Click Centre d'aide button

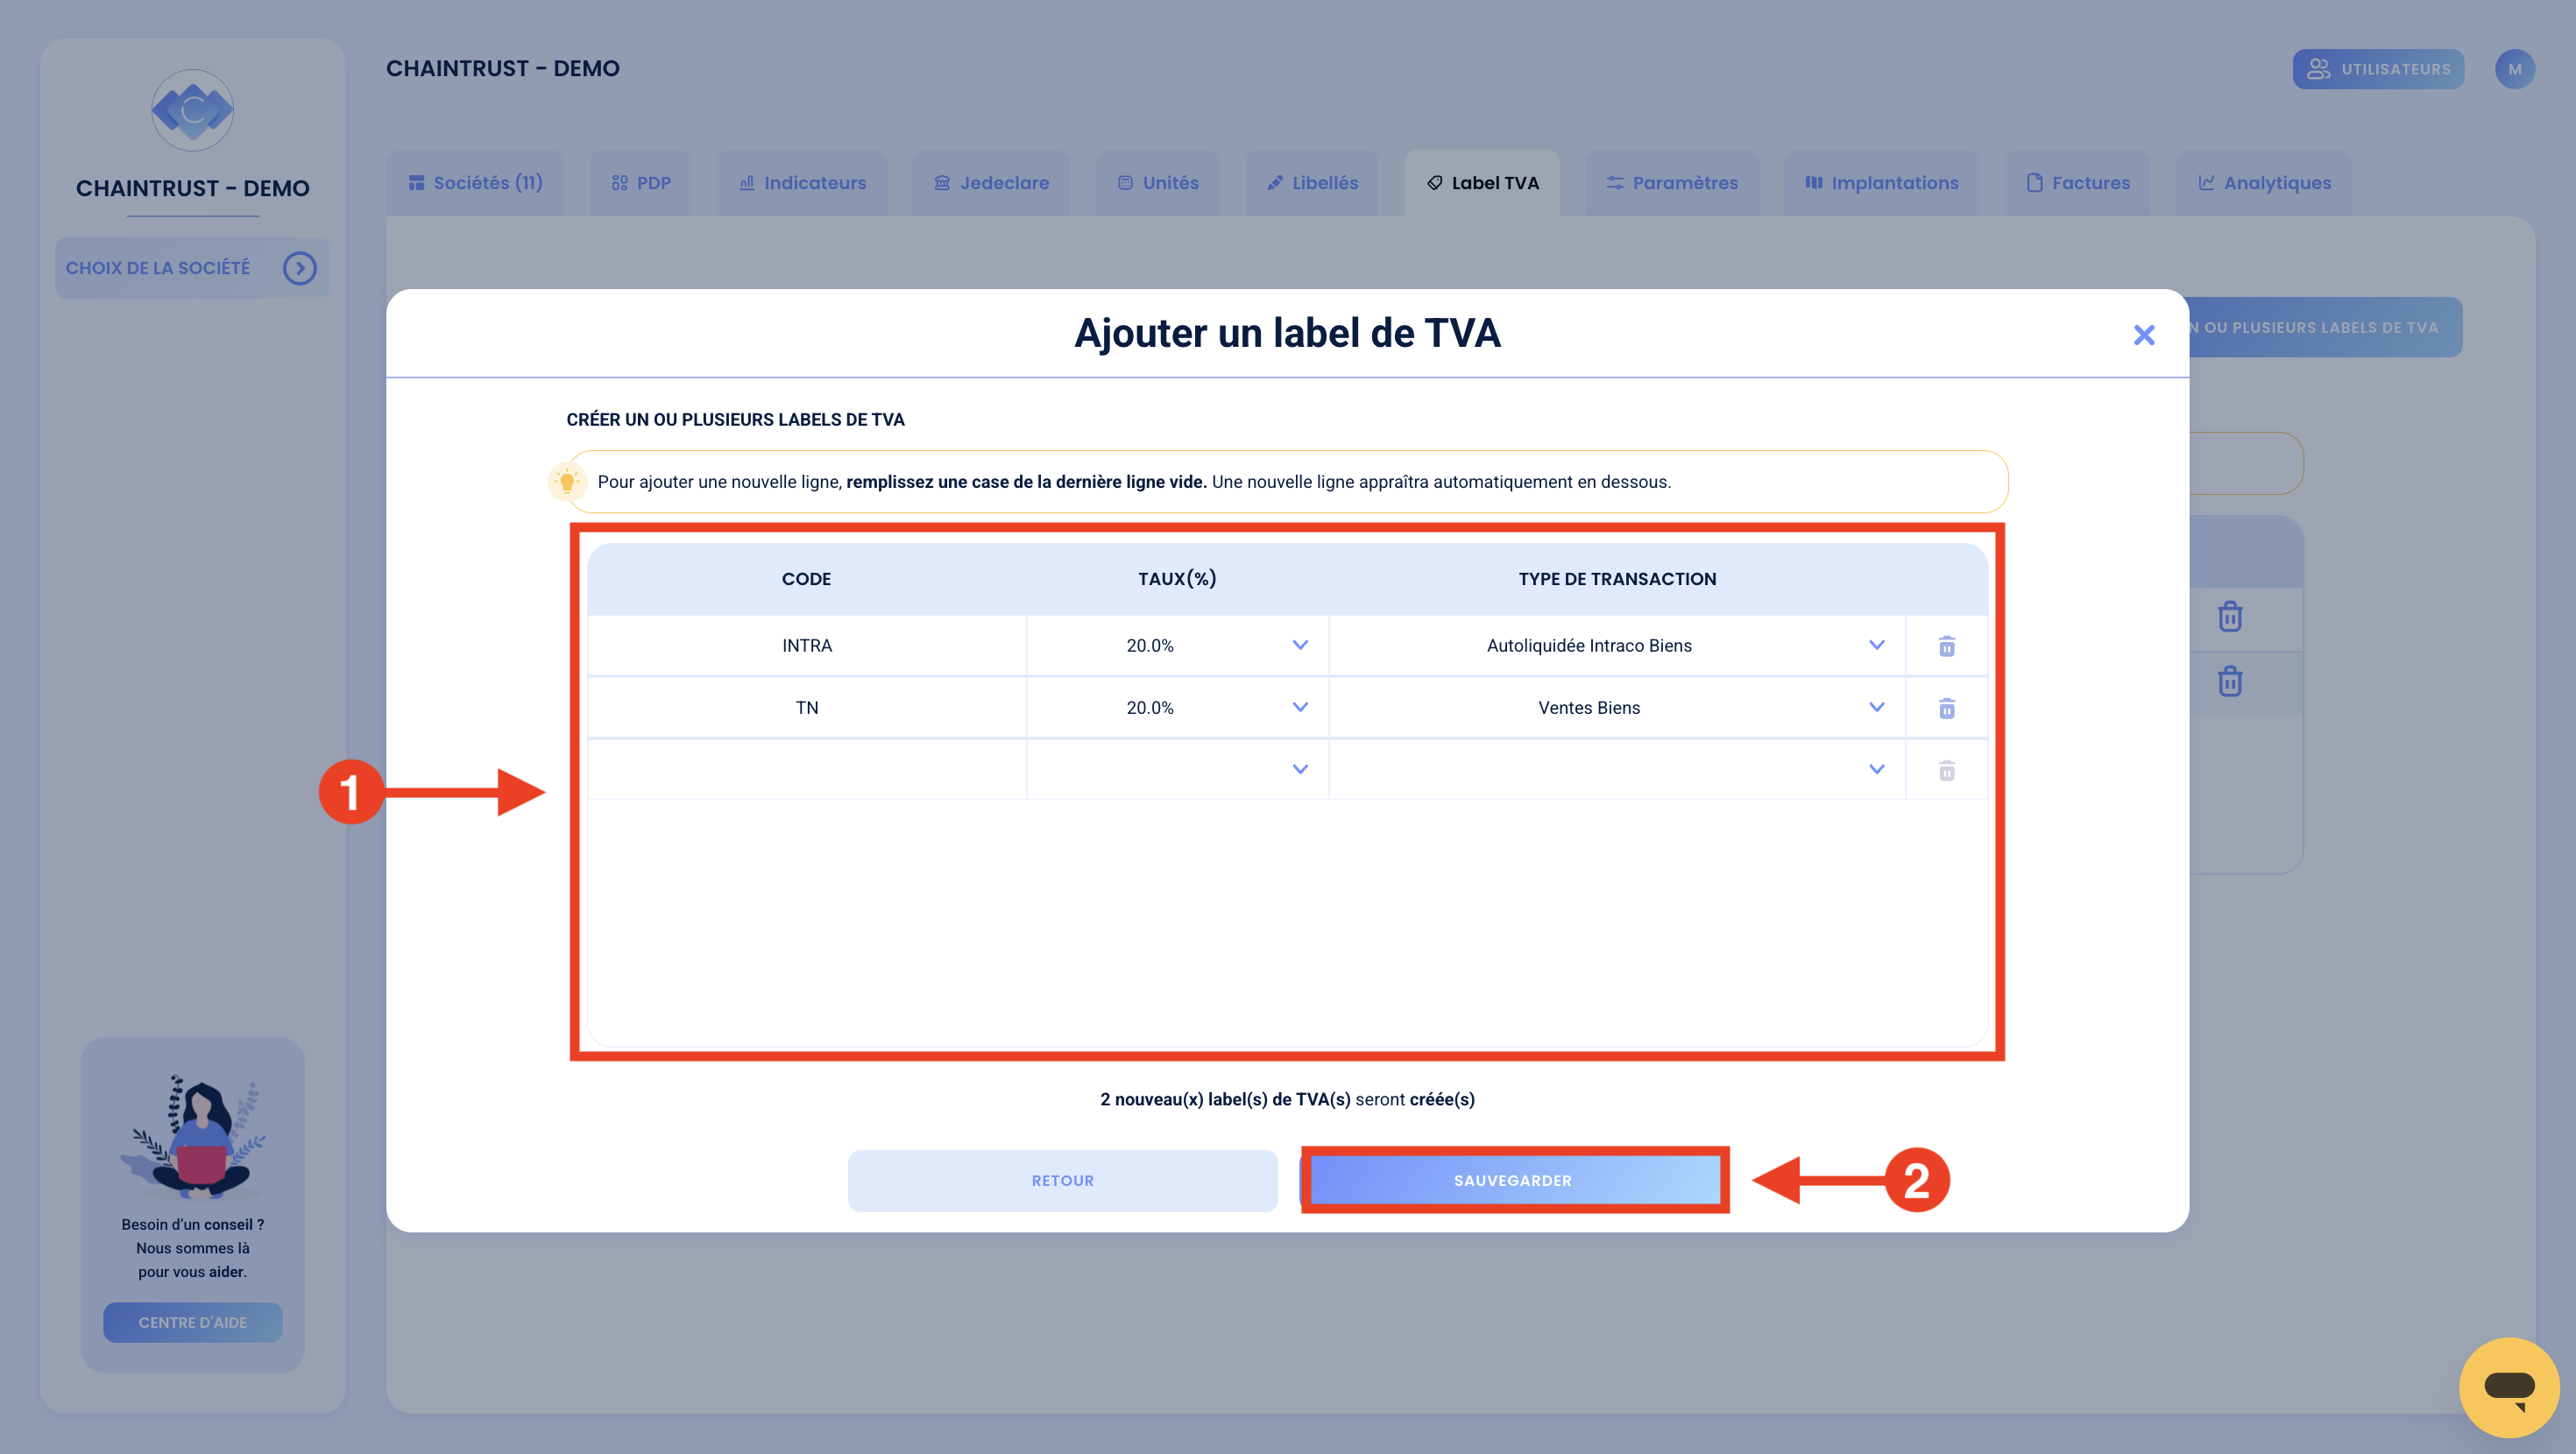pyautogui.click(x=192, y=1322)
